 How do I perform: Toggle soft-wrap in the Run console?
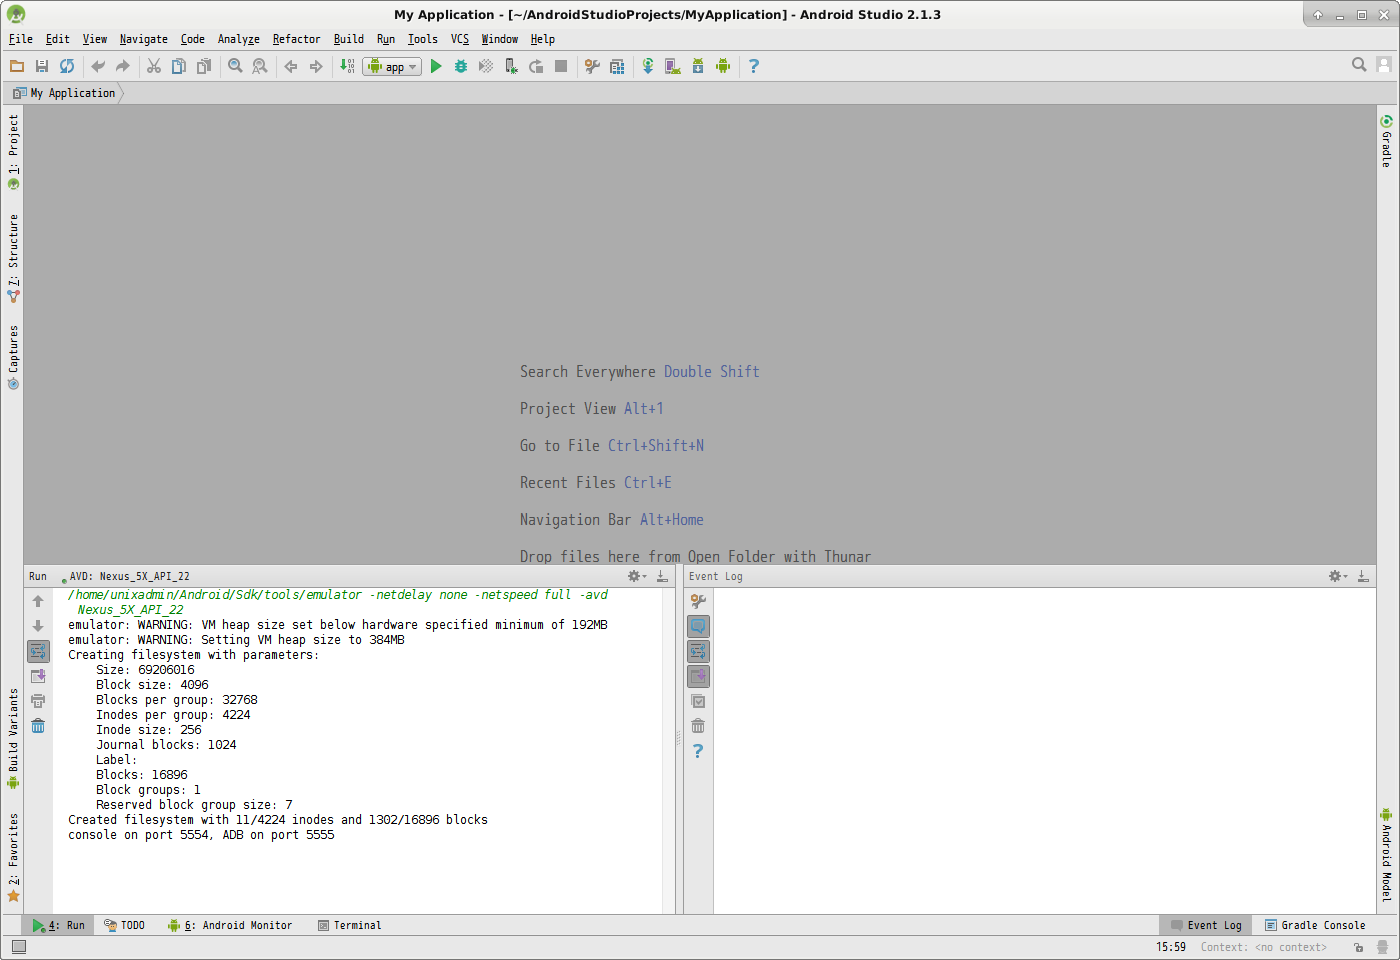tap(38, 651)
